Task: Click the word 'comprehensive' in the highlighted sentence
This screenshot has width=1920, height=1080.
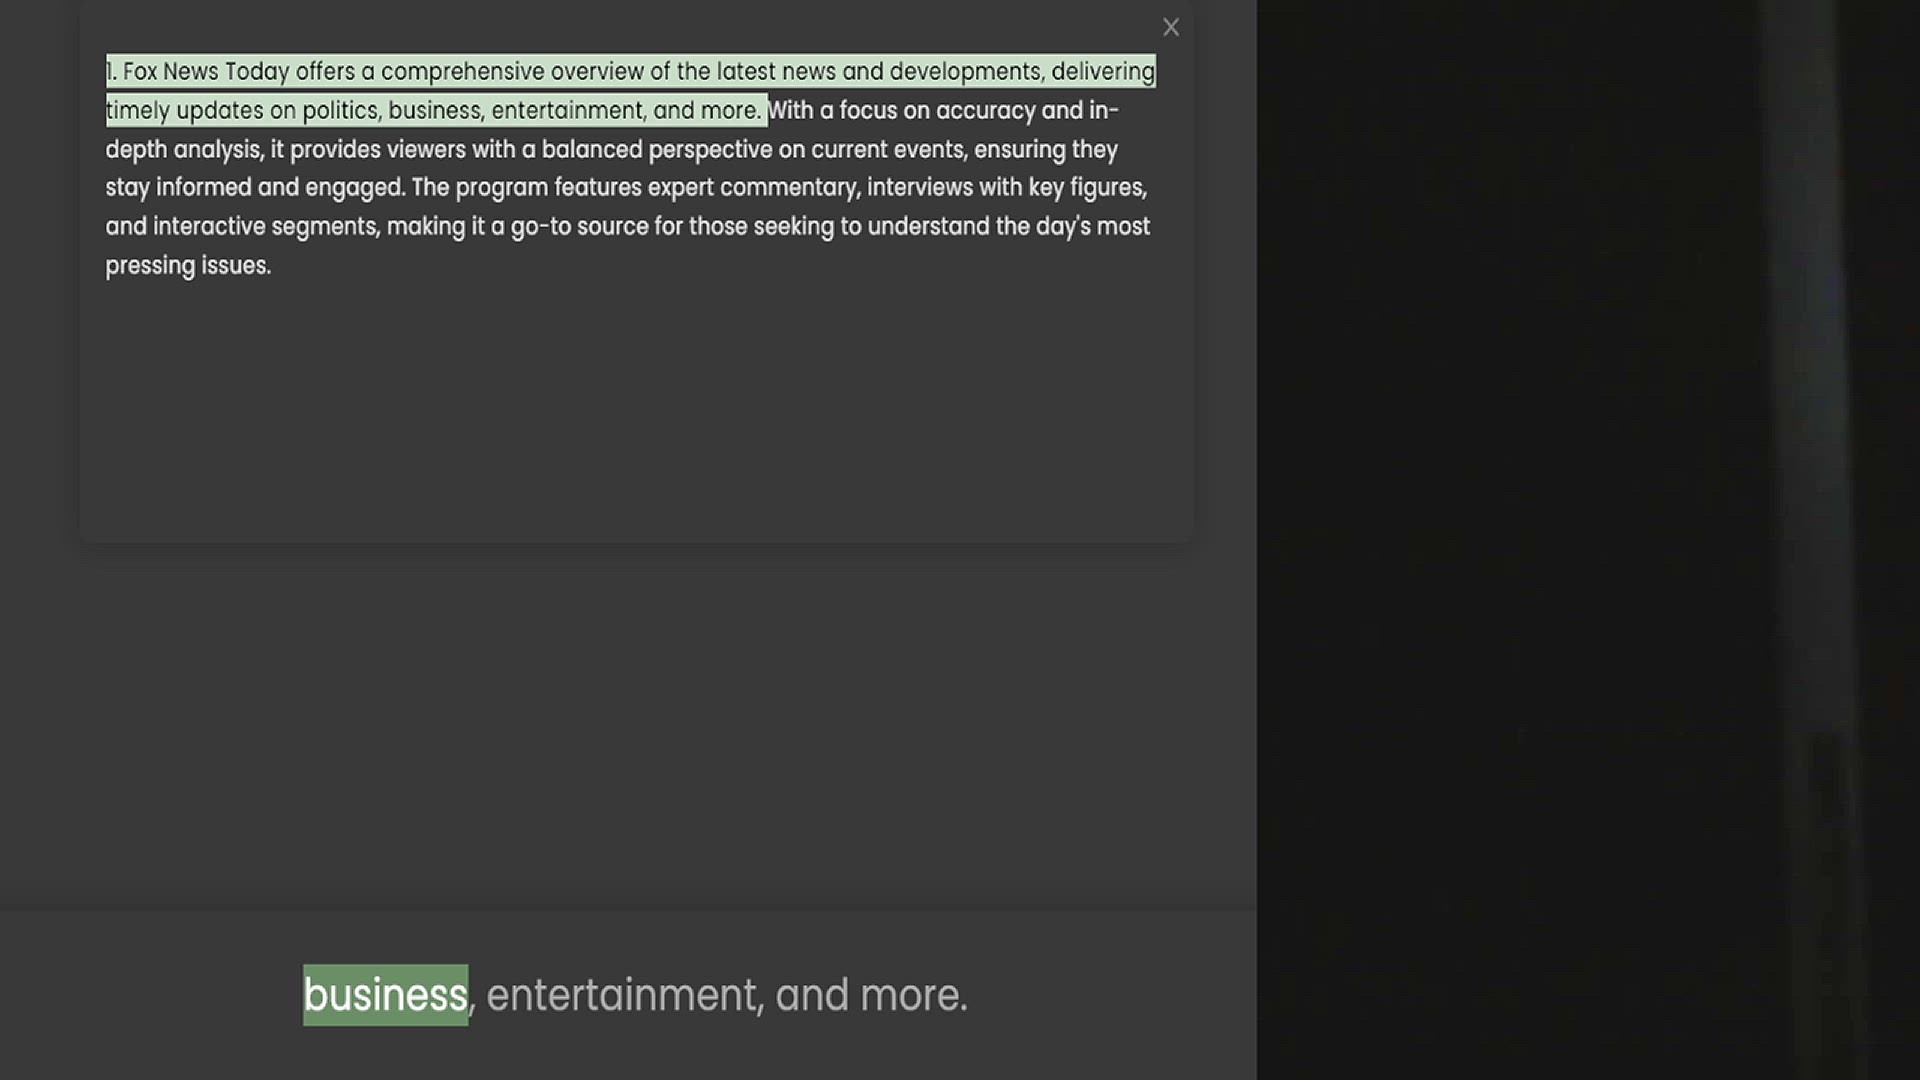Action: pos(462,72)
